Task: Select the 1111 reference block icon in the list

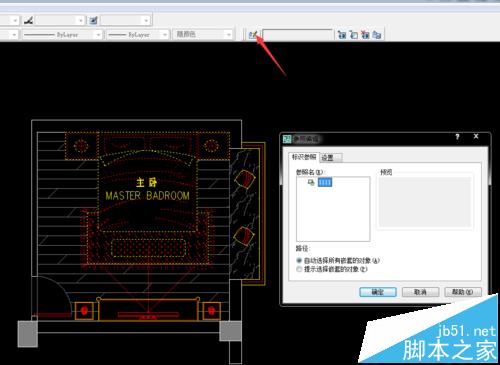Action: coord(311,182)
